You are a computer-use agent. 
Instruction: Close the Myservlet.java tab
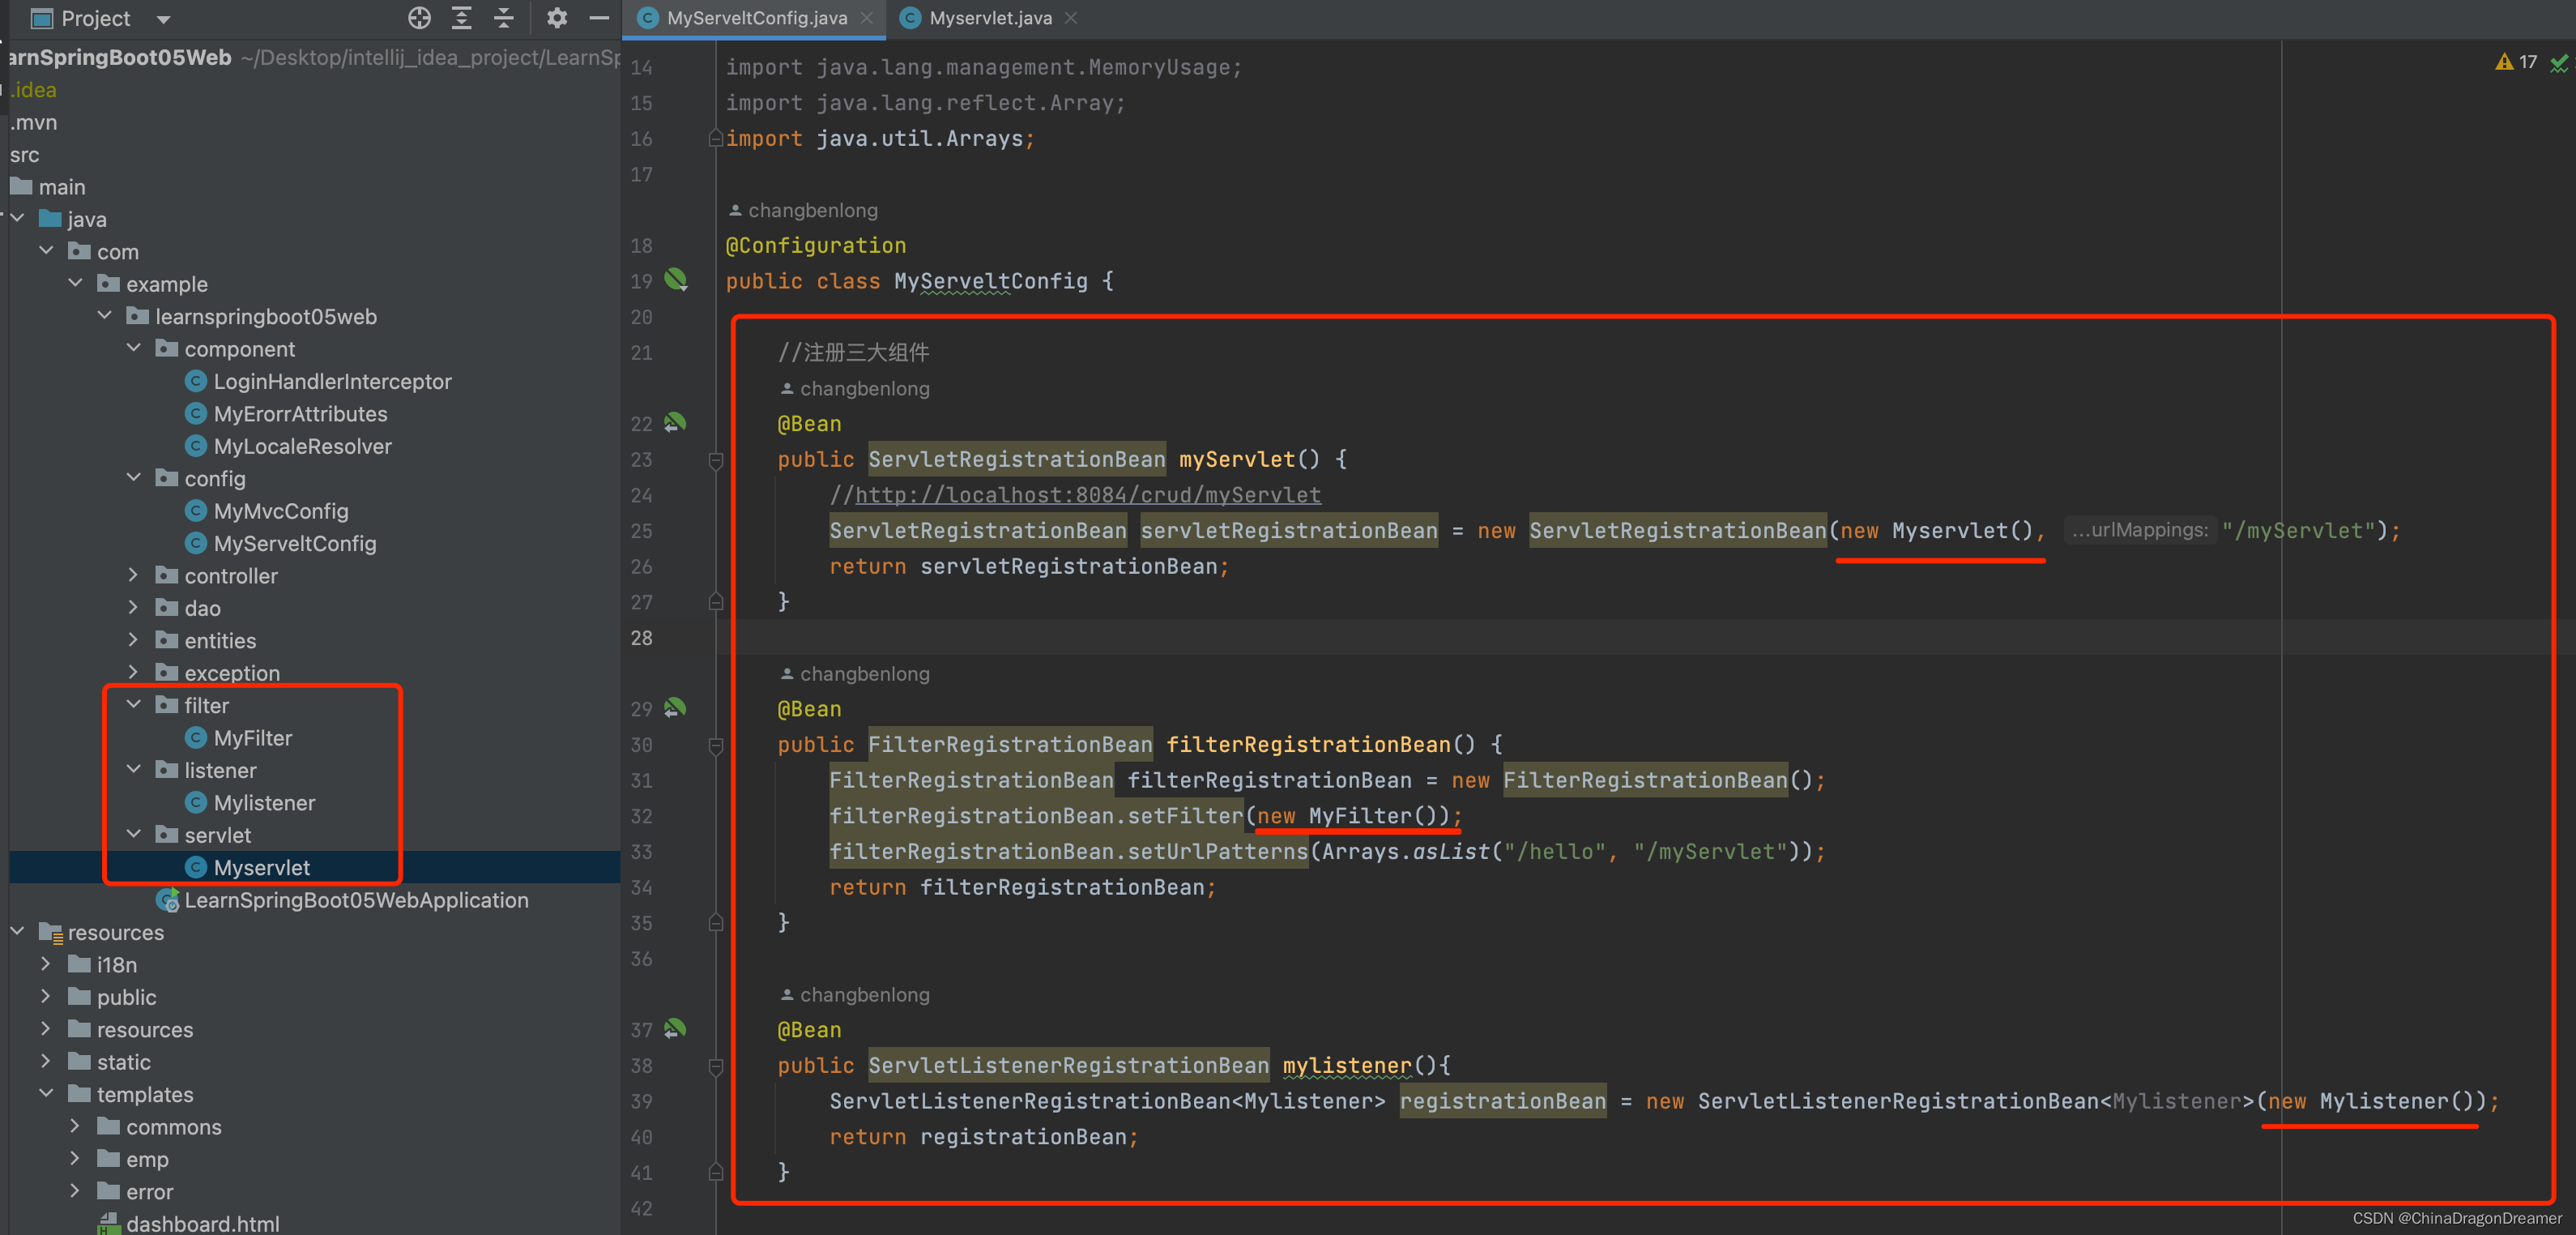tap(1071, 18)
